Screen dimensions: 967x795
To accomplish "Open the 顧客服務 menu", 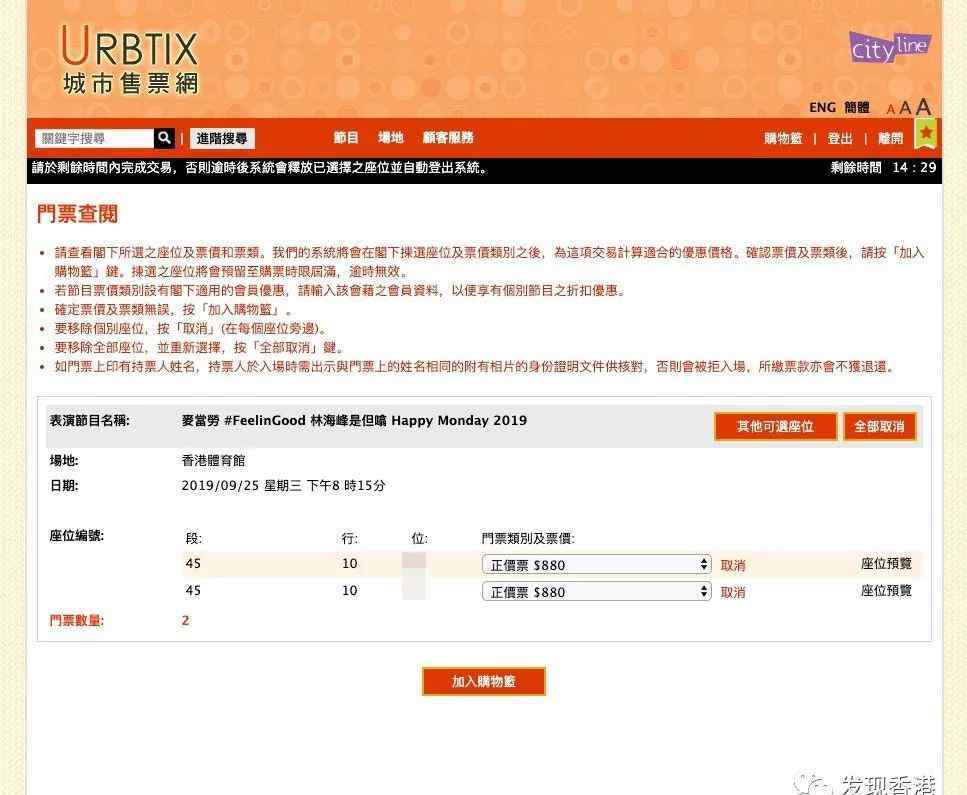I will tap(448, 138).
